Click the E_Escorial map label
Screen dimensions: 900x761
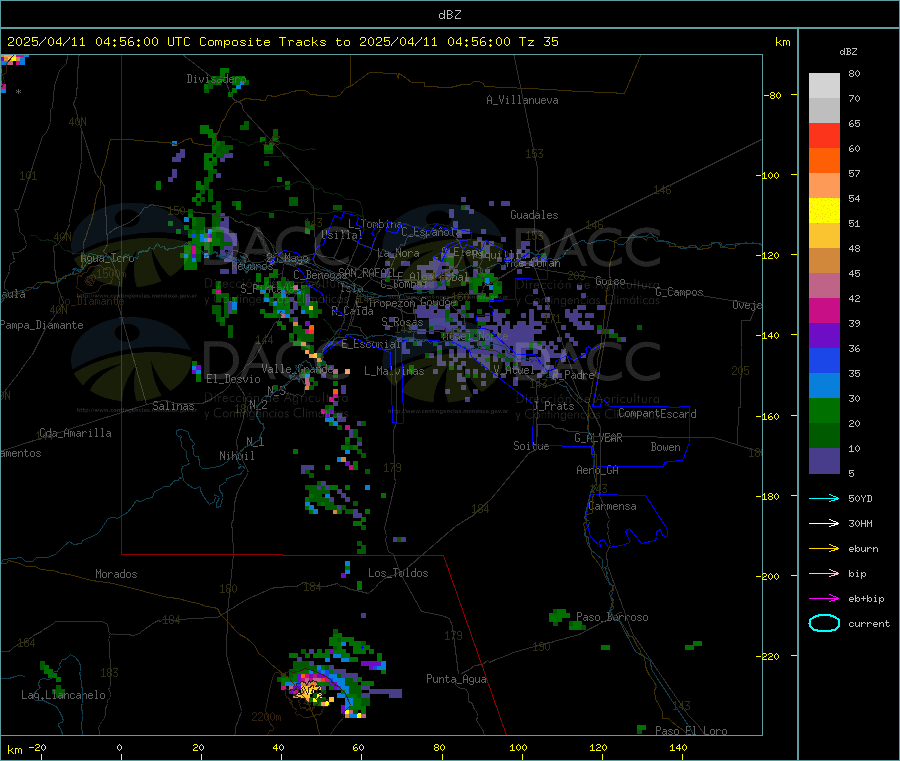pos(371,344)
